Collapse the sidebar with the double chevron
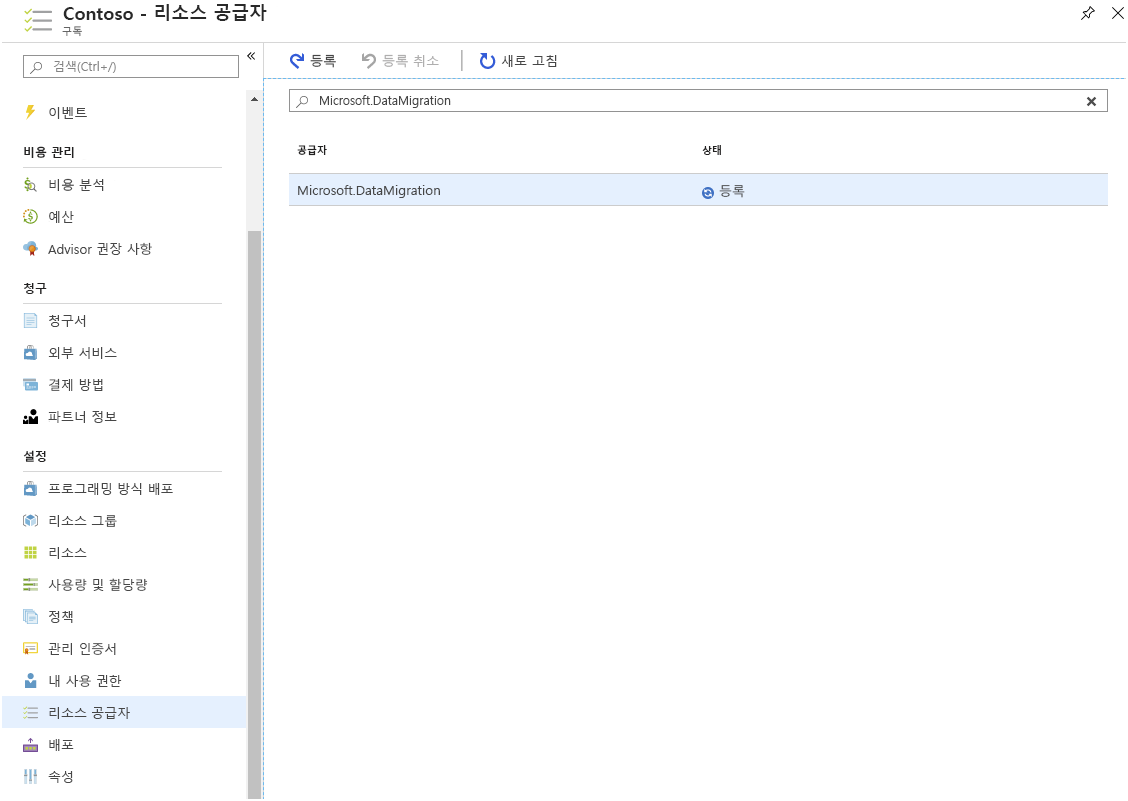This screenshot has height=801, width=1128. [x=251, y=55]
